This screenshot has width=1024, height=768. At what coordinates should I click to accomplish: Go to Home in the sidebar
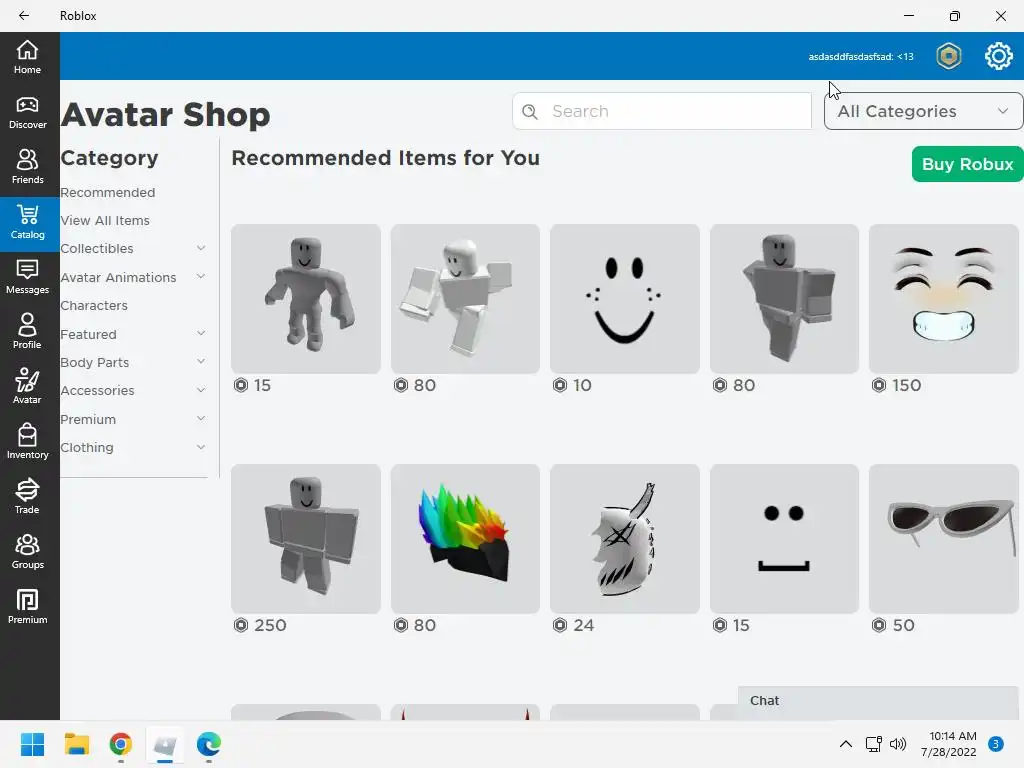click(x=27, y=57)
